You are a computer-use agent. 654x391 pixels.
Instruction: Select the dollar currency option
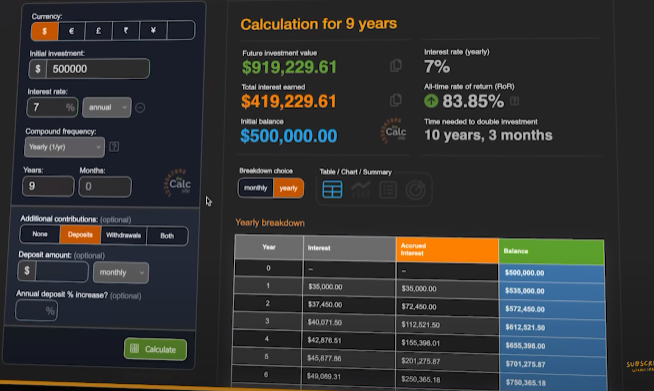44,31
